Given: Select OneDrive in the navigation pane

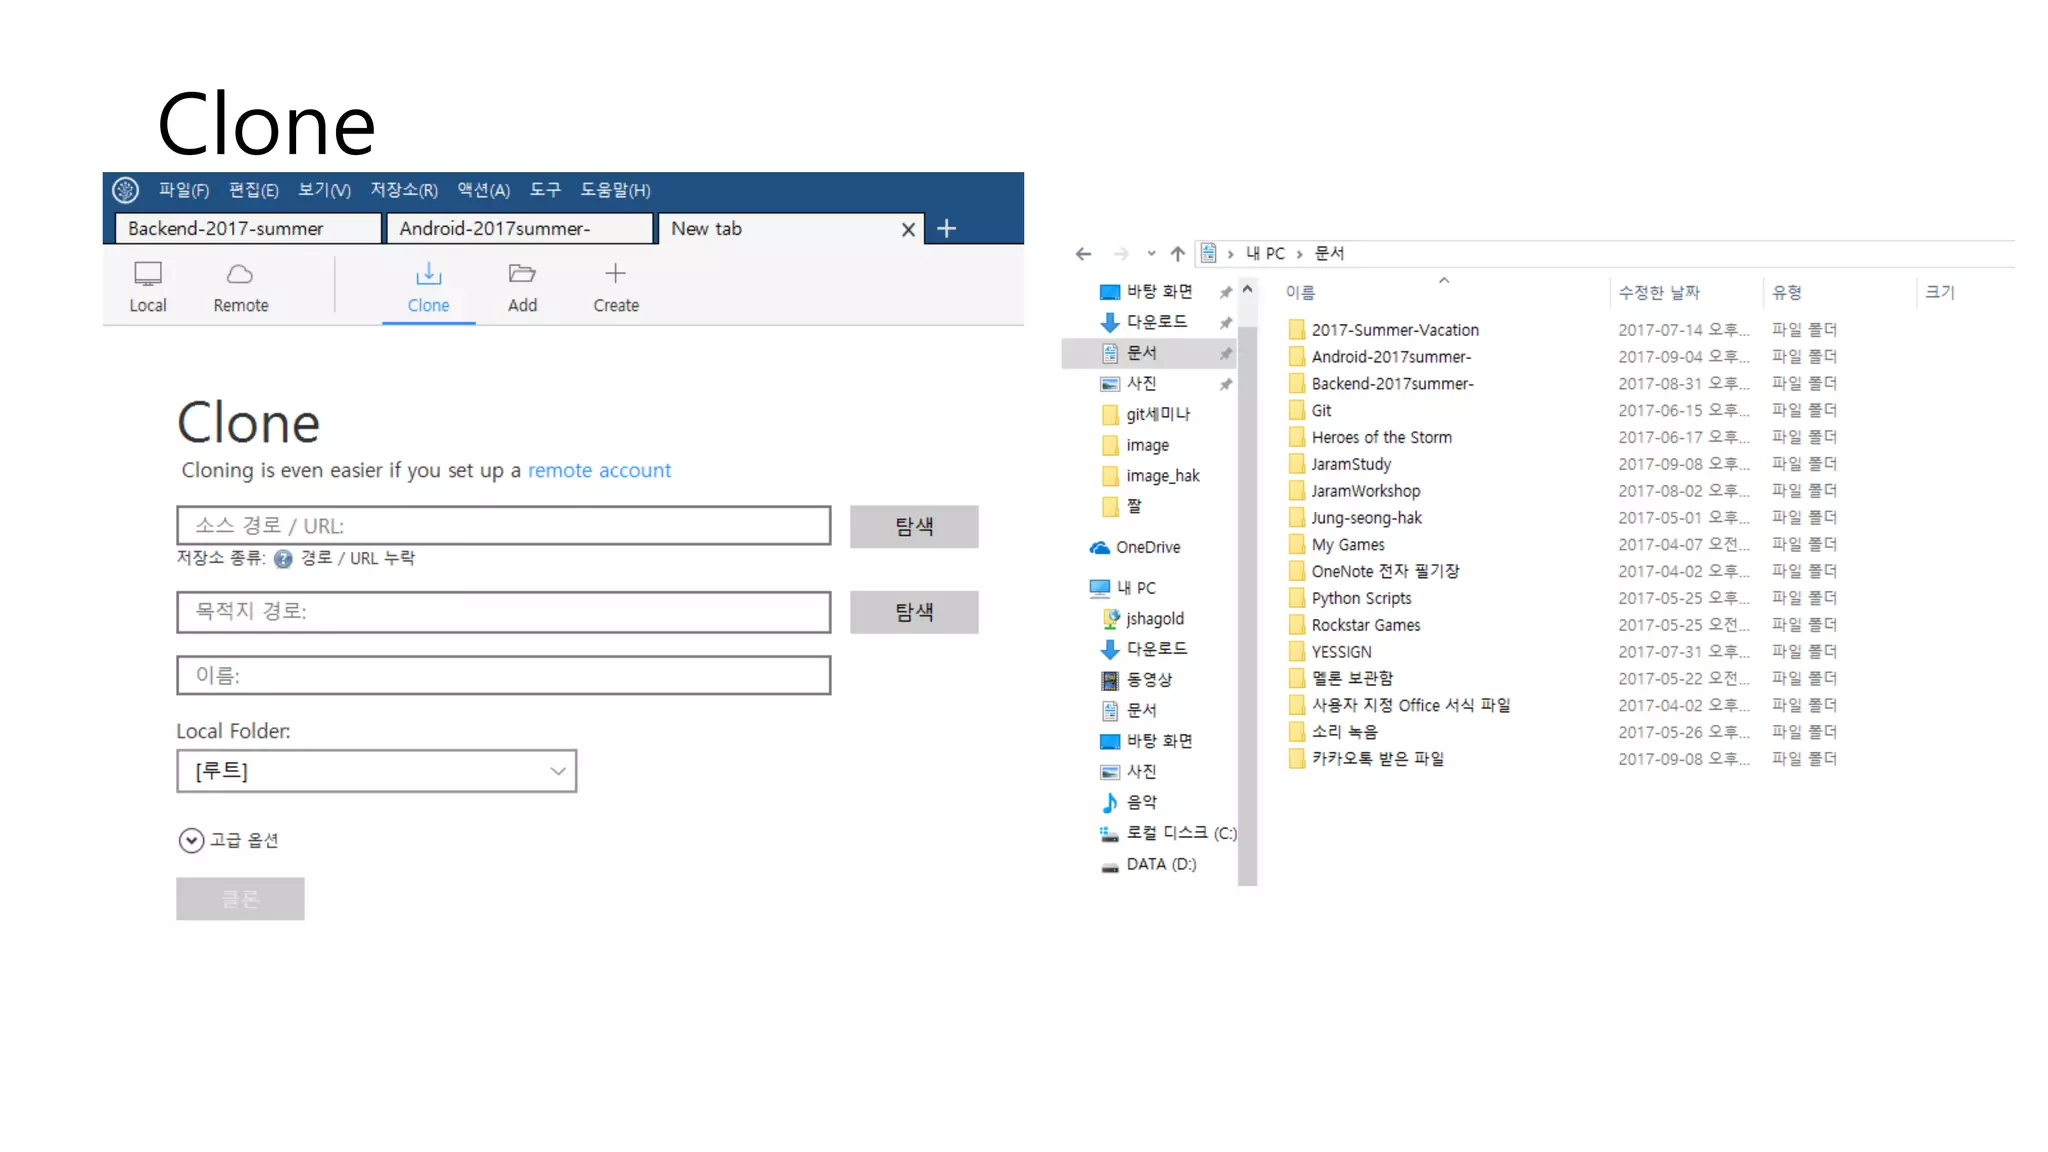Looking at the screenshot, I should (1147, 548).
